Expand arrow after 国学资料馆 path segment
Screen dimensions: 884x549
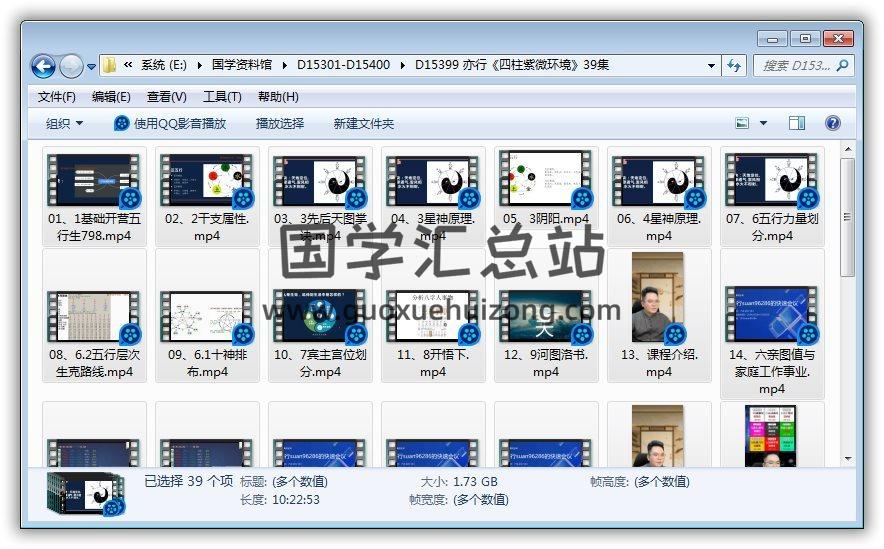[284, 65]
